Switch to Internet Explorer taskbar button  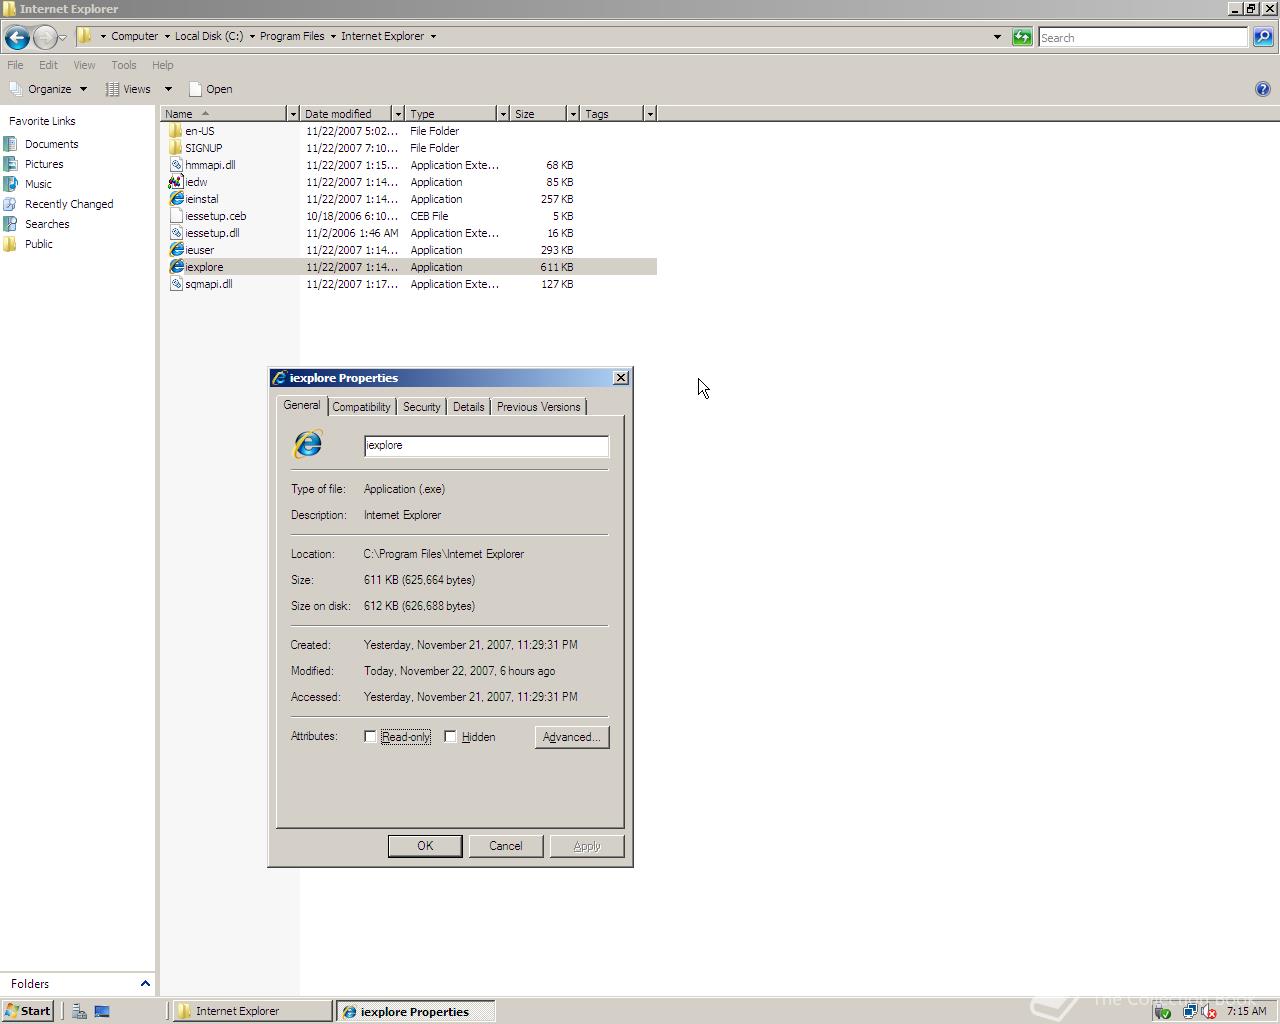251,1011
